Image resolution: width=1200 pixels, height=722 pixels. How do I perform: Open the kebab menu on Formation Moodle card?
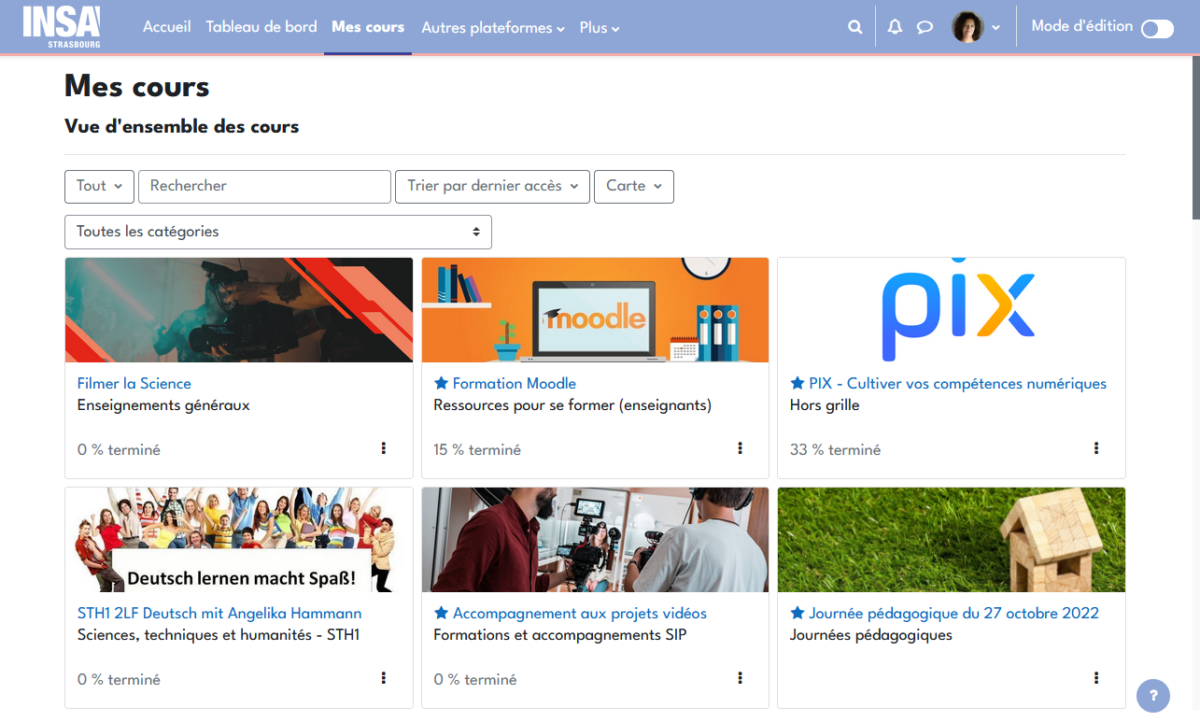click(x=740, y=449)
